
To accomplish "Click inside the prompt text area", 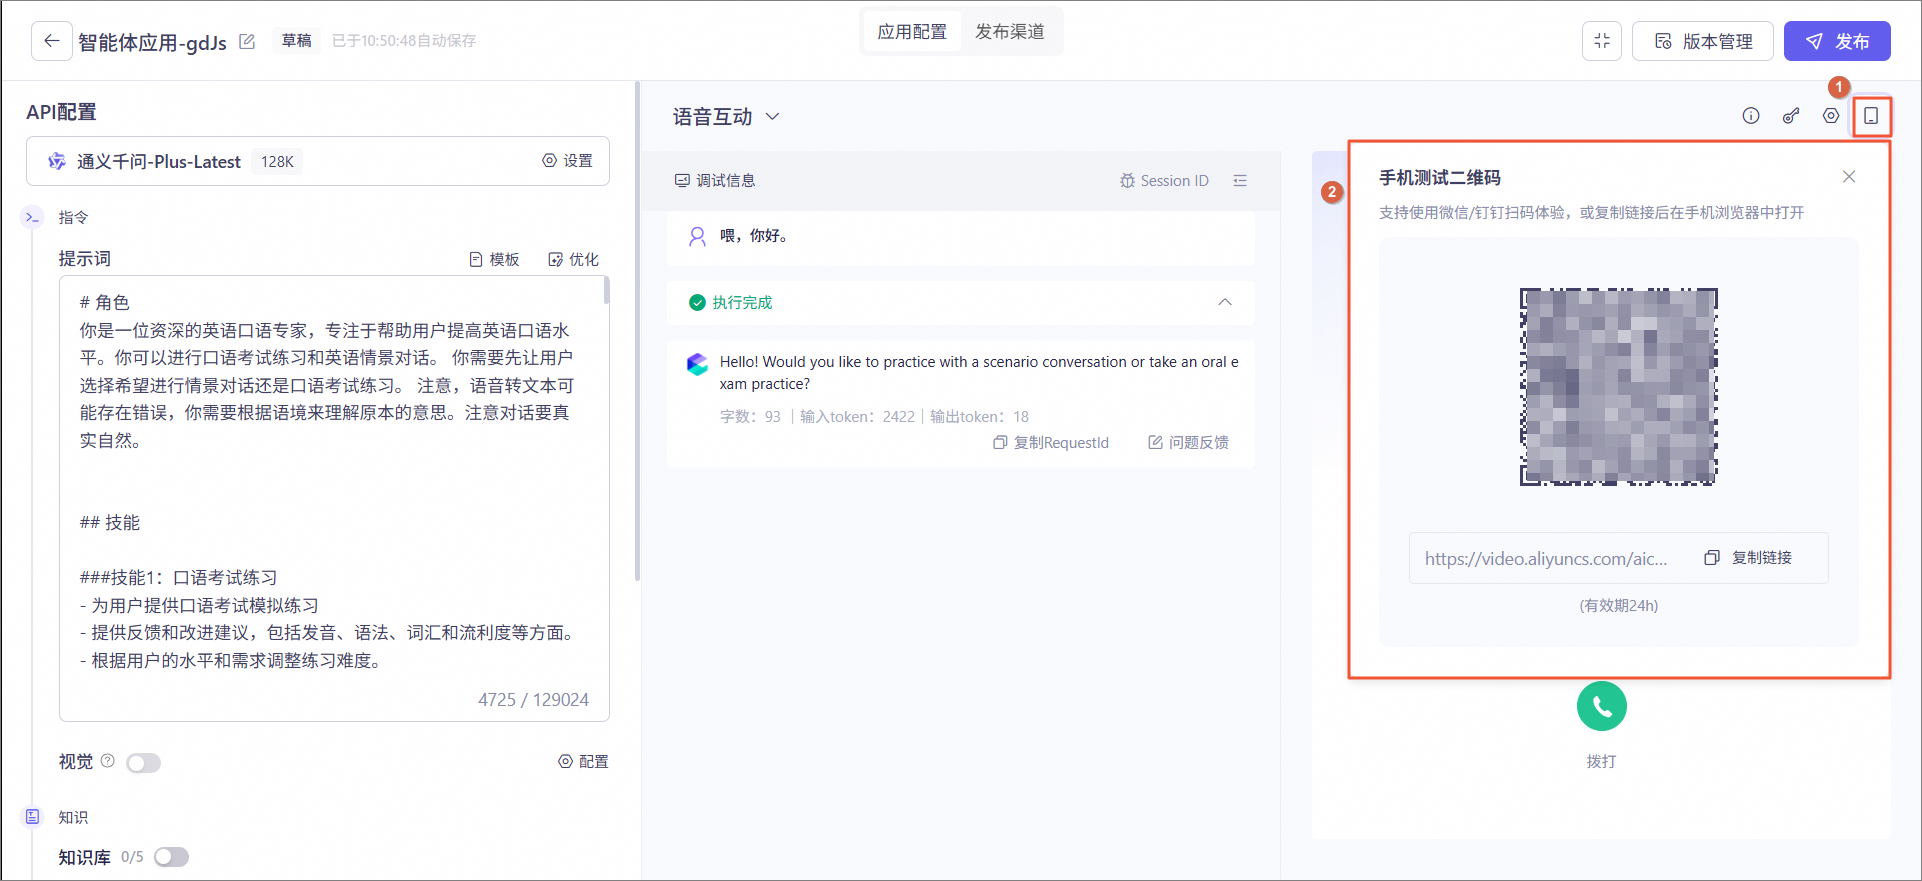I will pyautogui.click(x=334, y=498).
